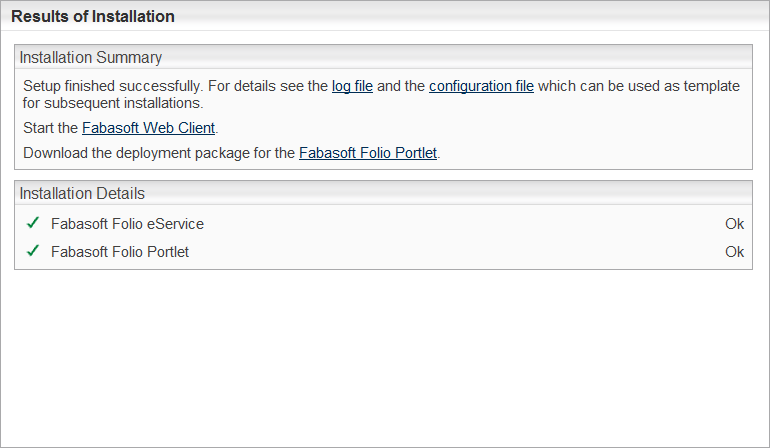The image size is (770, 448).
Task: Select the Installation Details panel header
Action: pos(82,193)
